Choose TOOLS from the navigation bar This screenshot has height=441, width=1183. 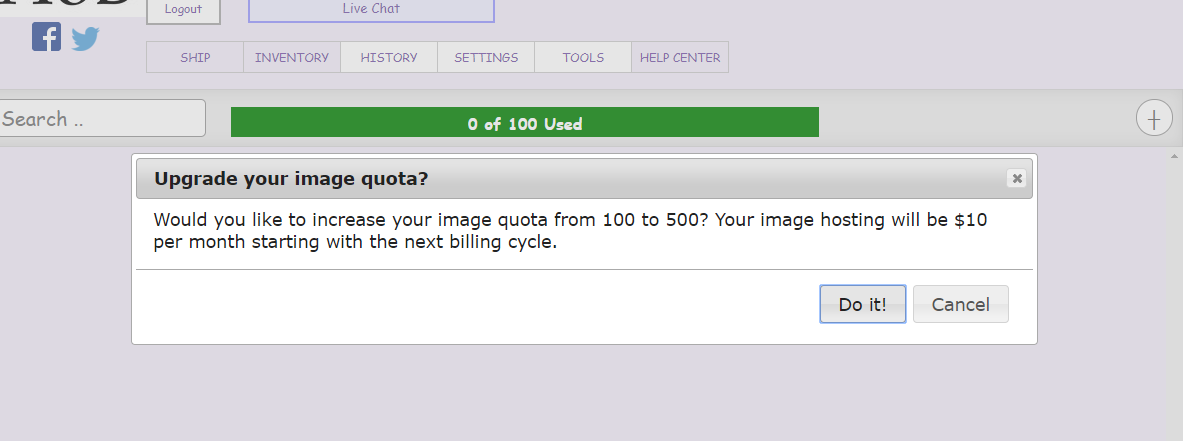pos(583,57)
